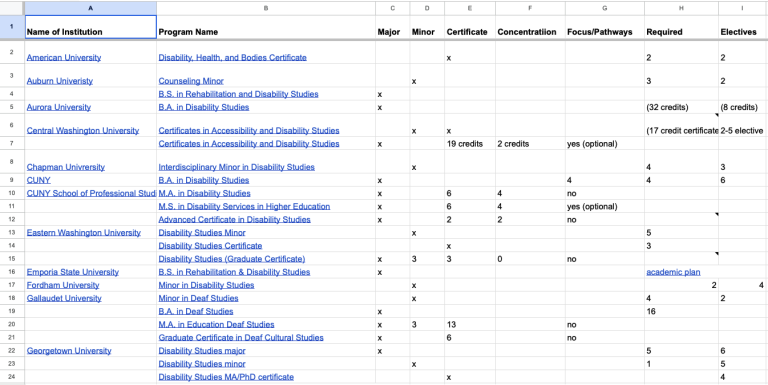The width and height of the screenshot is (768, 385).
Task: Open Fordham University link
Action: point(63,285)
